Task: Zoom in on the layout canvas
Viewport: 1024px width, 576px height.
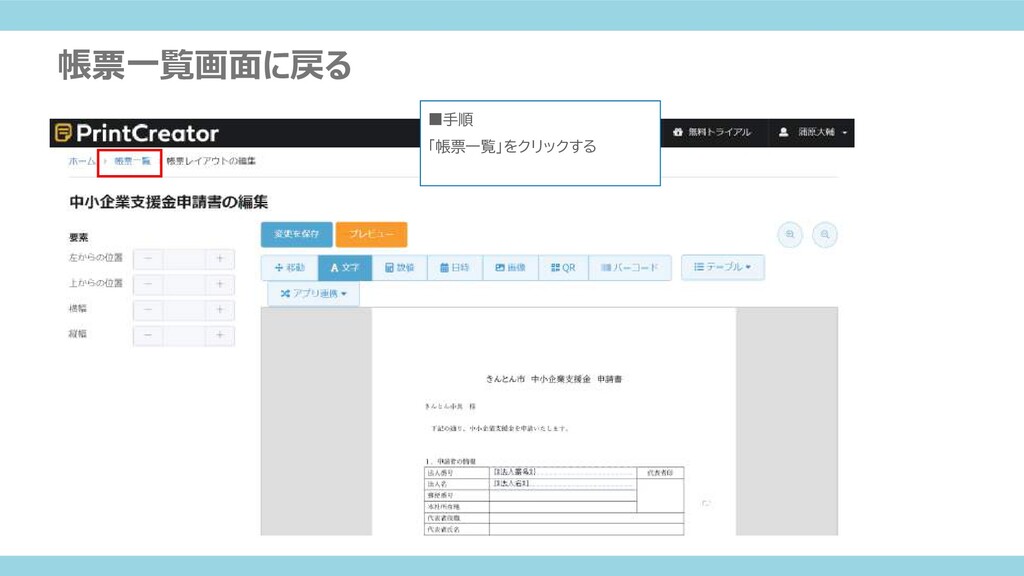Action: (790, 234)
